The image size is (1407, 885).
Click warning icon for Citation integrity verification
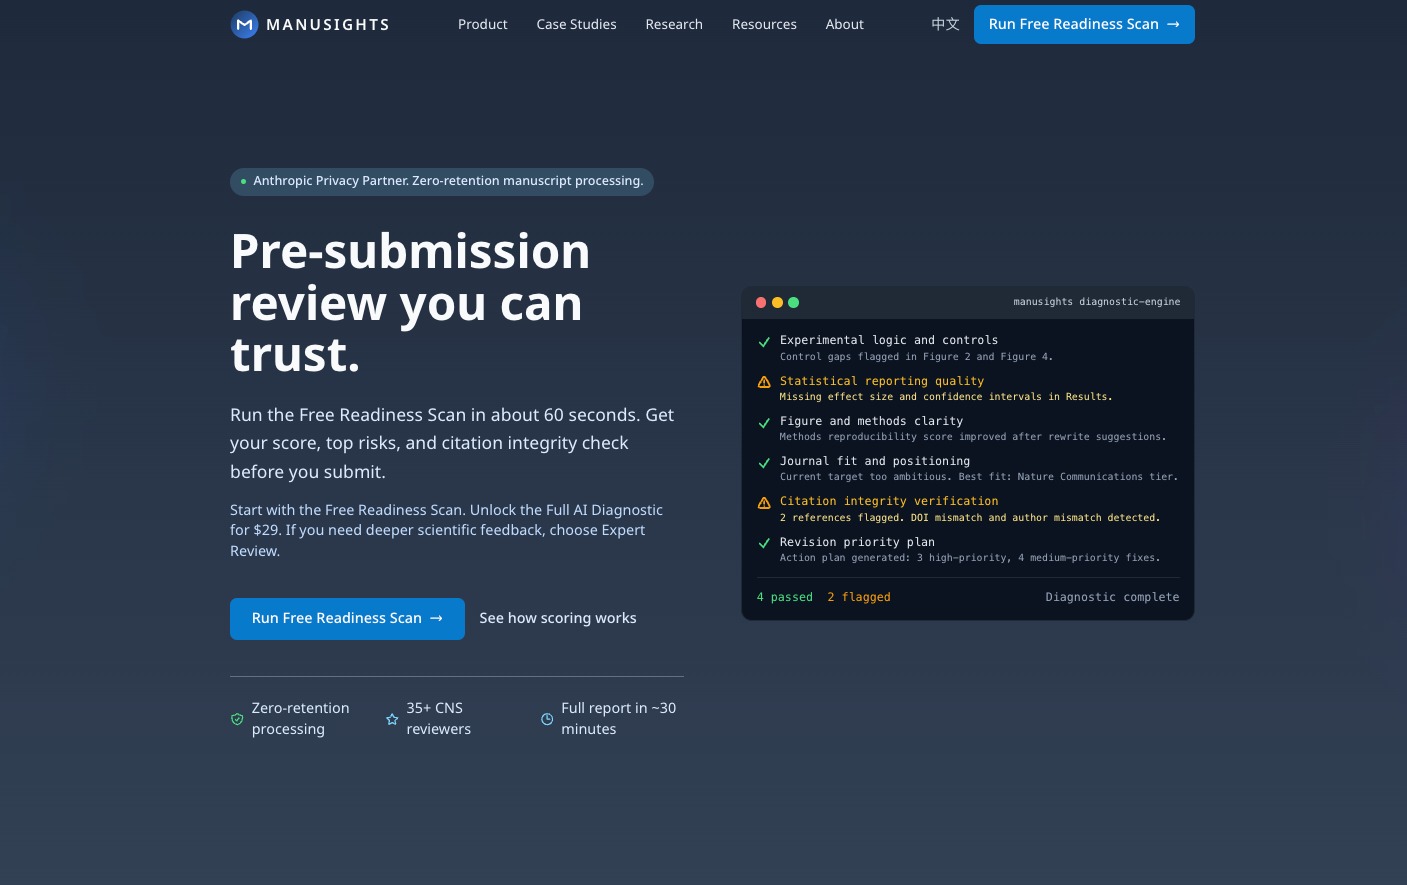point(764,503)
